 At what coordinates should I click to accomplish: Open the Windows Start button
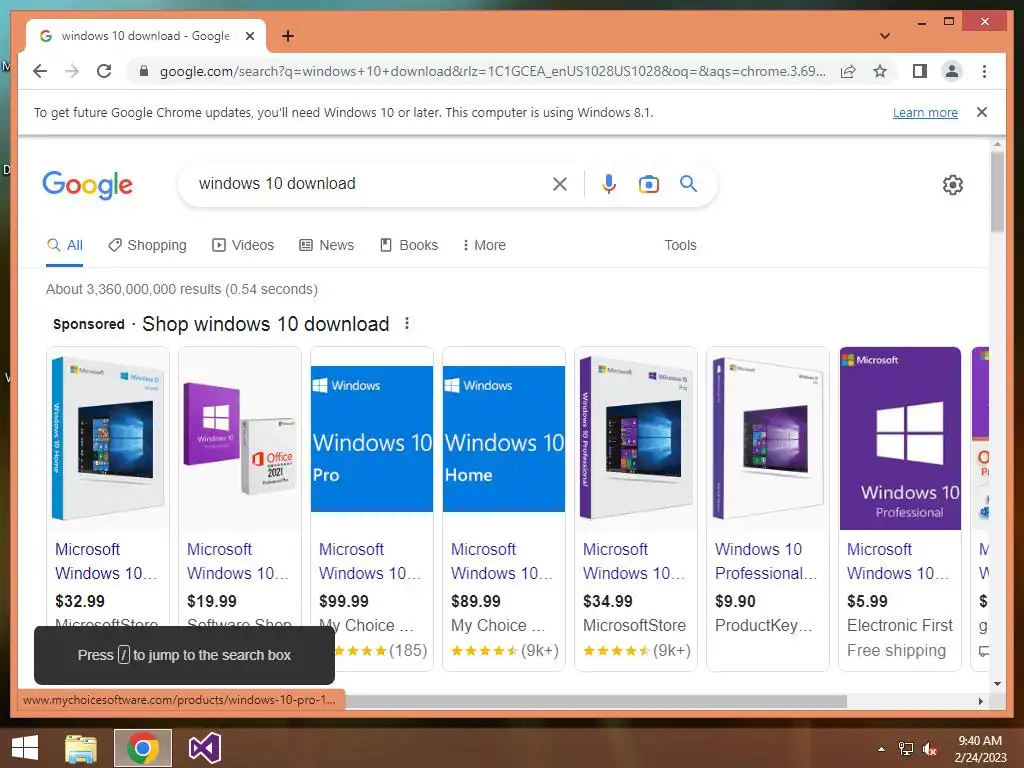pyautogui.click(x=25, y=748)
